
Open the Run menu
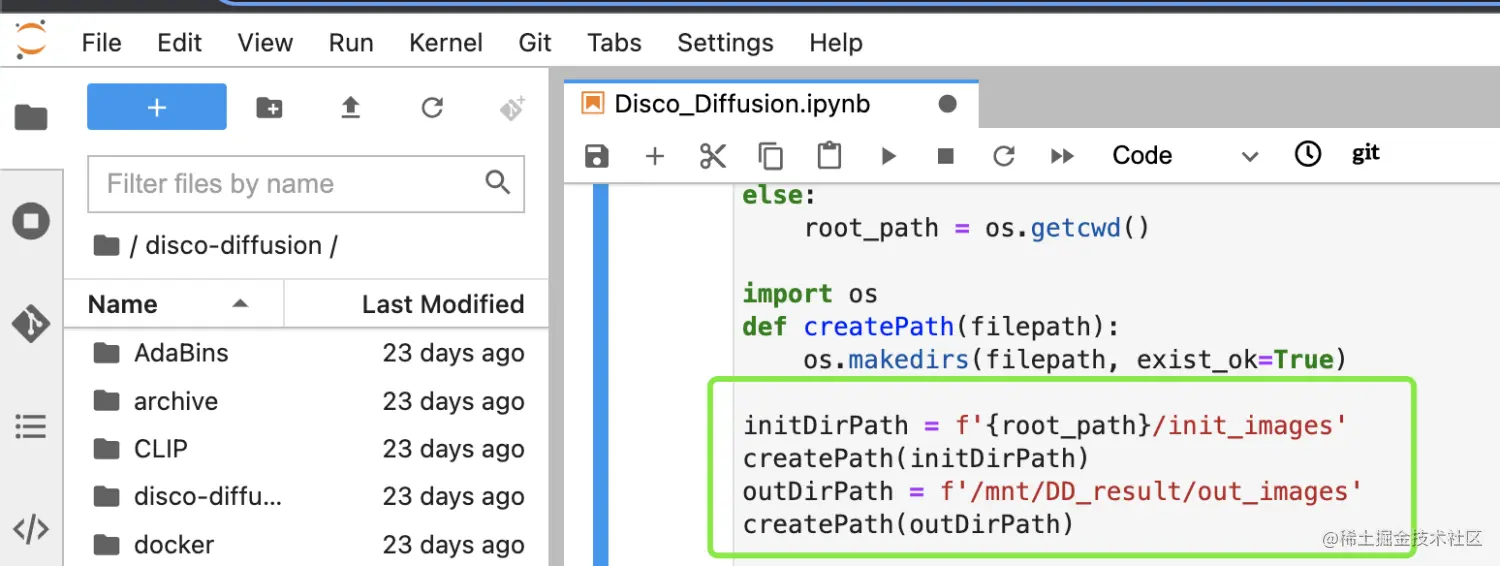[x=351, y=43]
